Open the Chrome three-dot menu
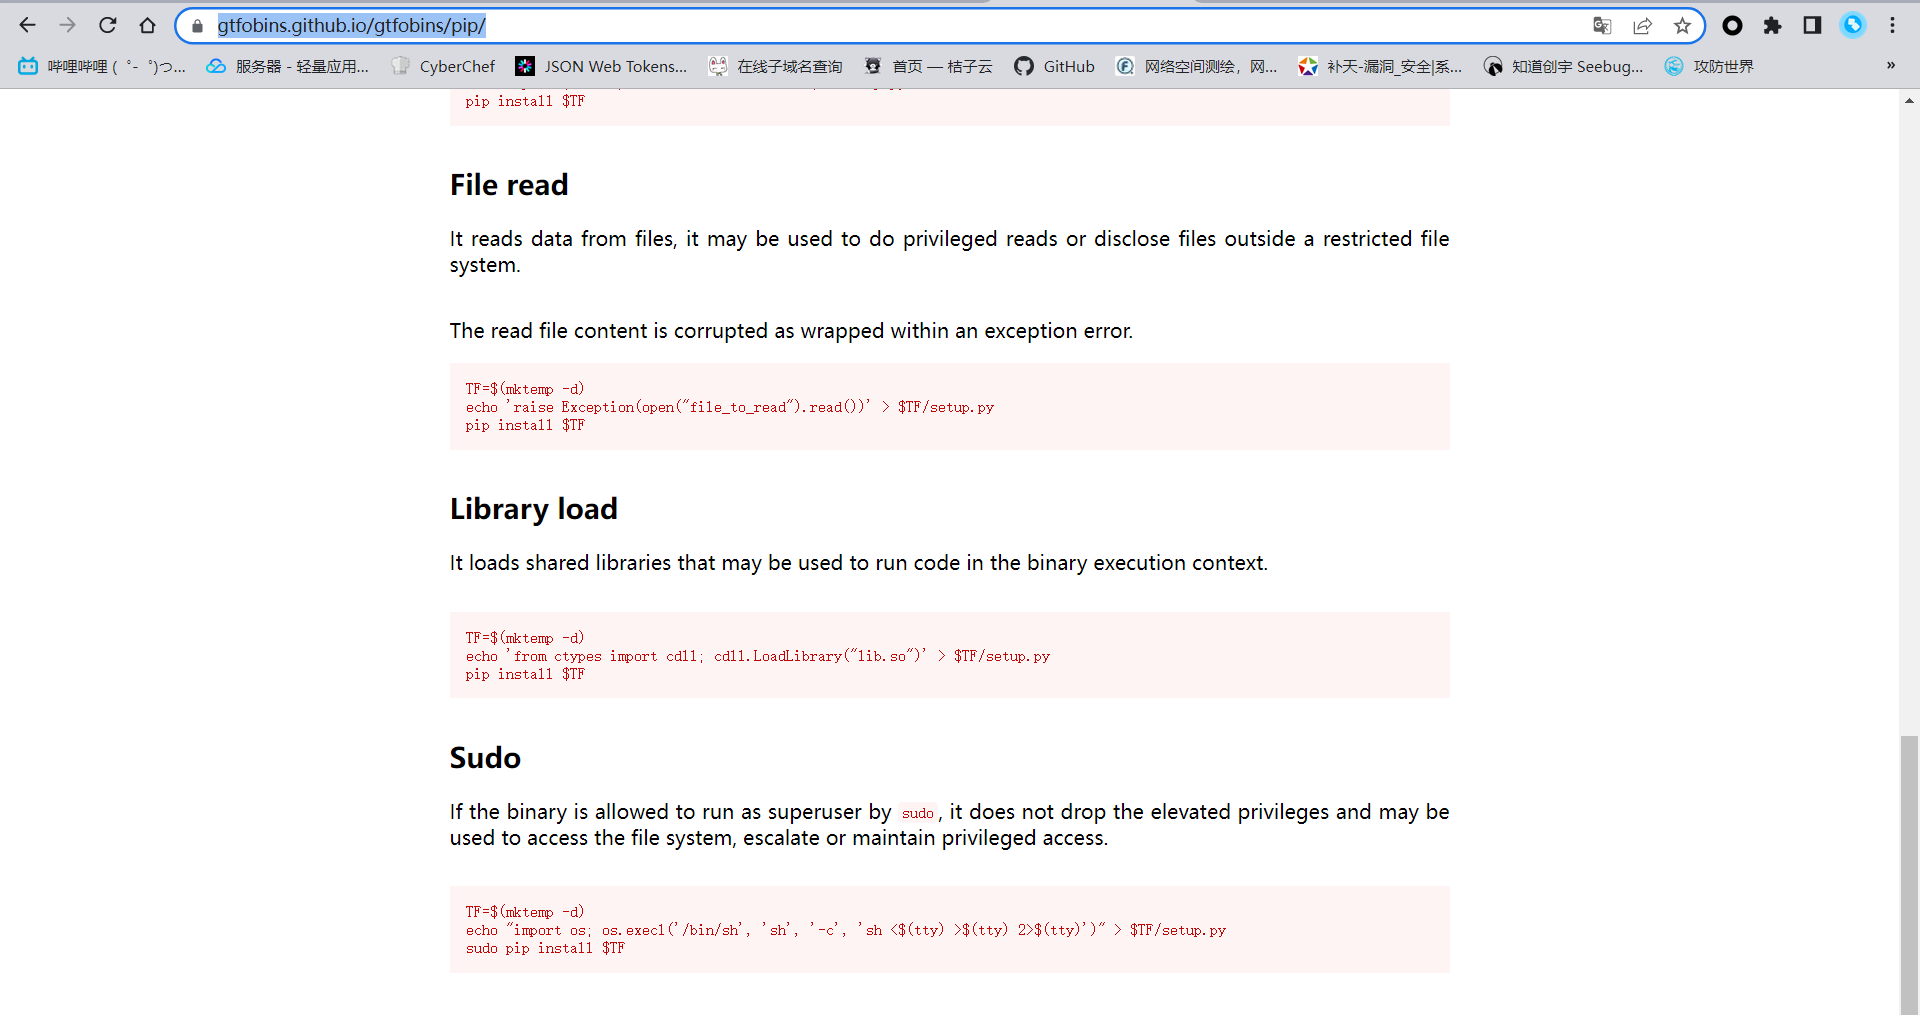 coord(1892,26)
